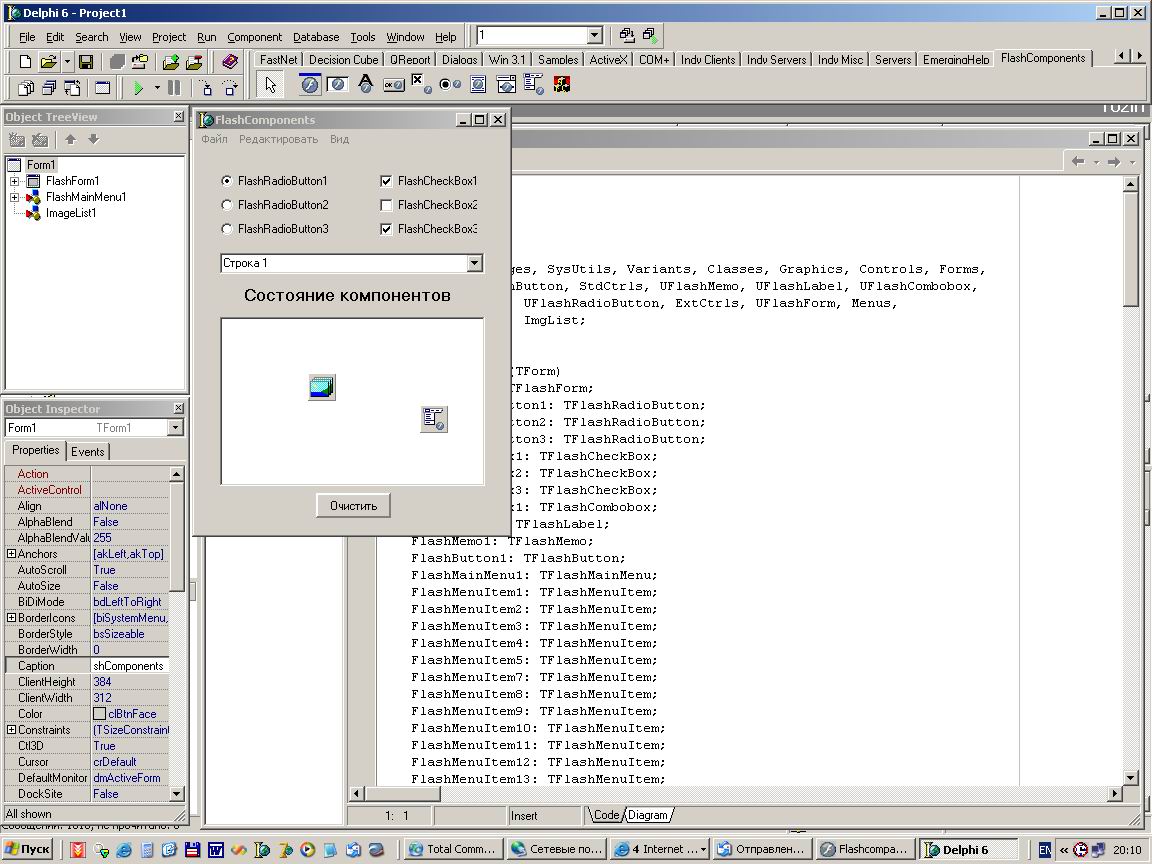The width and height of the screenshot is (1152, 864).
Task: Click Add file to project icon
Action: click(170, 62)
